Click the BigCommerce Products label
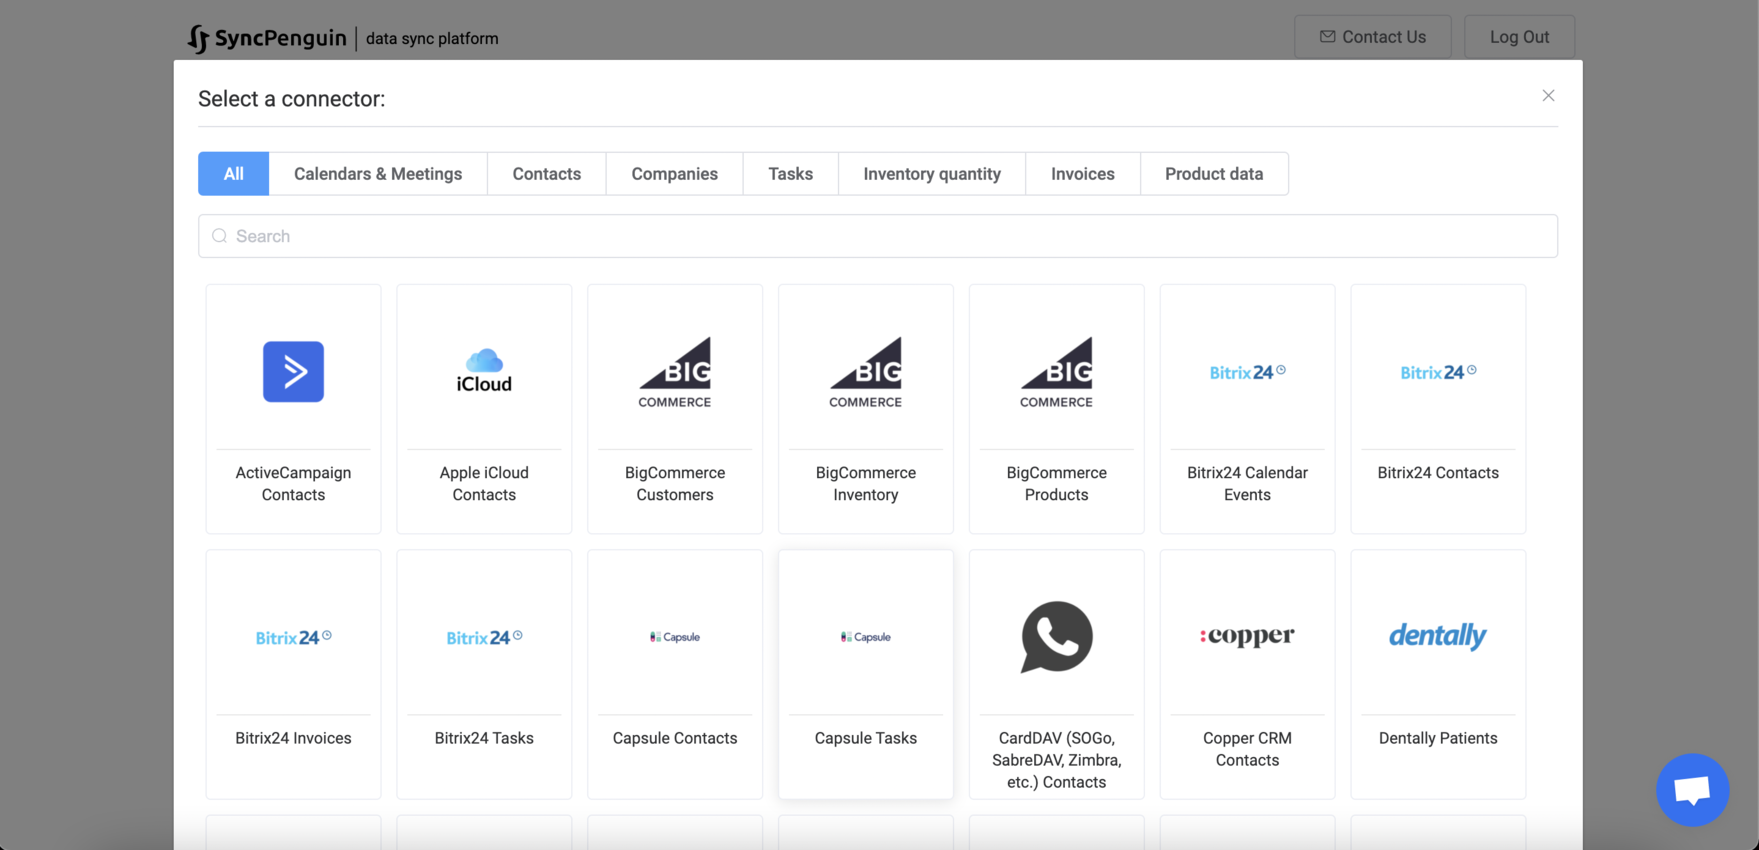 point(1057,484)
